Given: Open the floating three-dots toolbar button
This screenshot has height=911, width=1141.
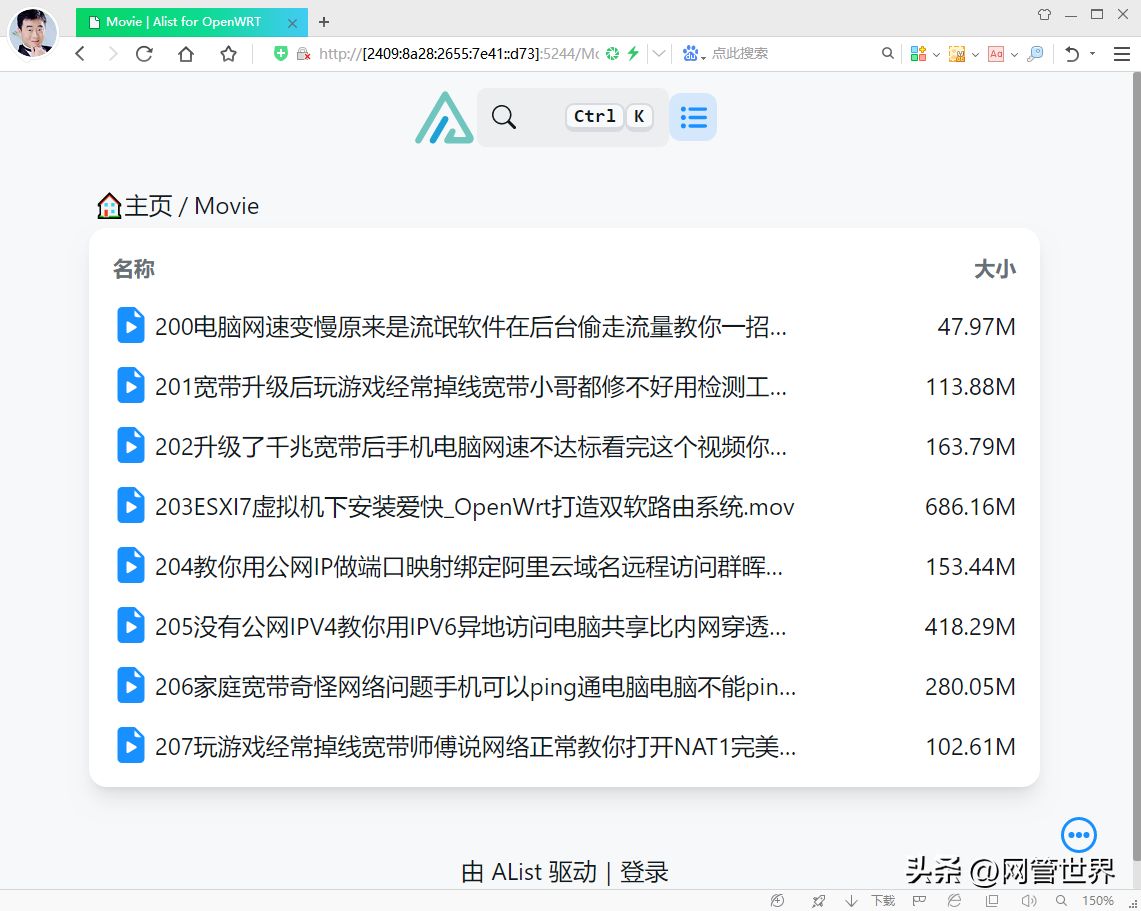Looking at the screenshot, I should click(1078, 835).
